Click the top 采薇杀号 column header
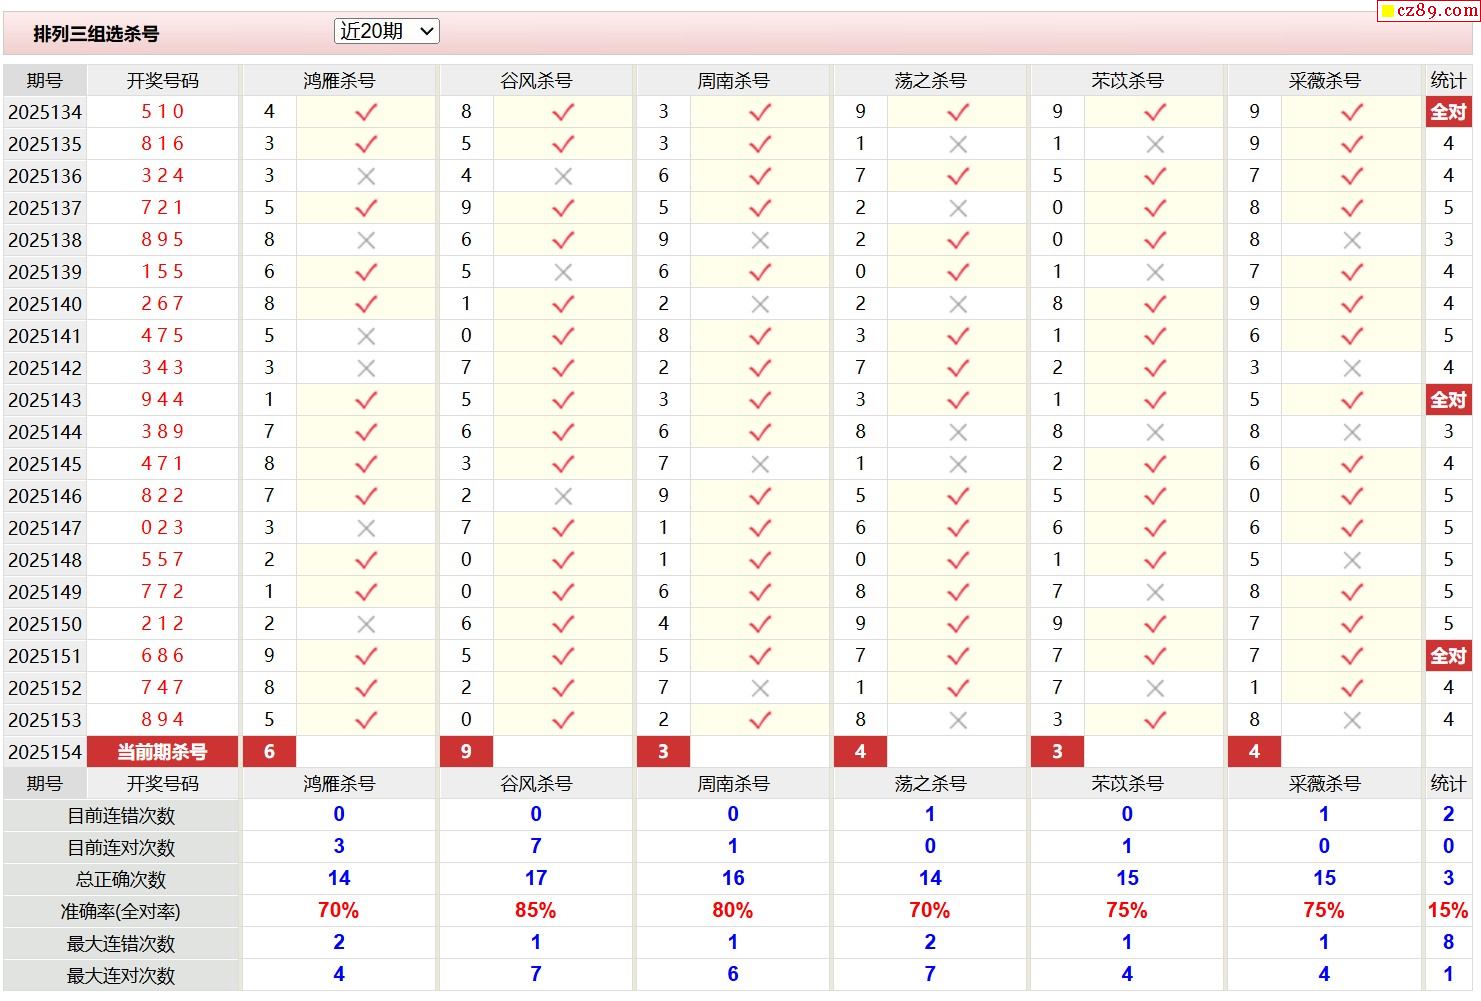The width and height of the screenshot is (1481, 1001). coord(1324,81)
